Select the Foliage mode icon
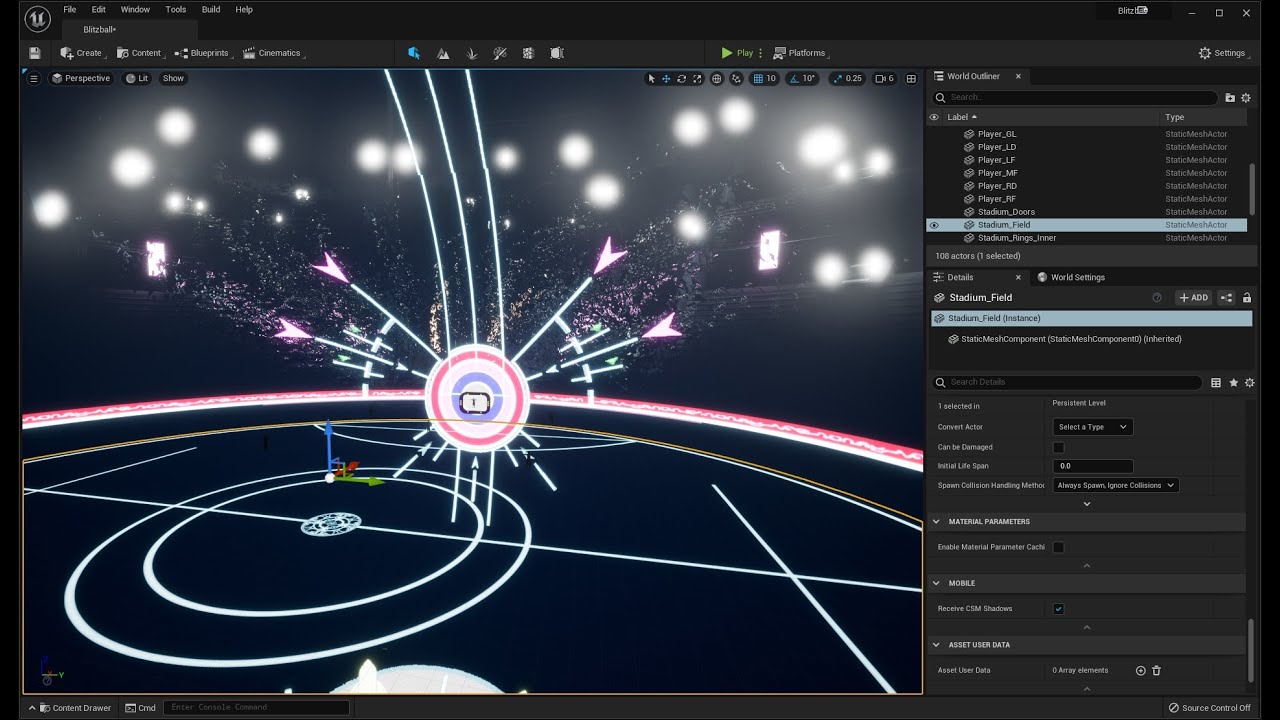1280x720 pixels. click(471, 53)
